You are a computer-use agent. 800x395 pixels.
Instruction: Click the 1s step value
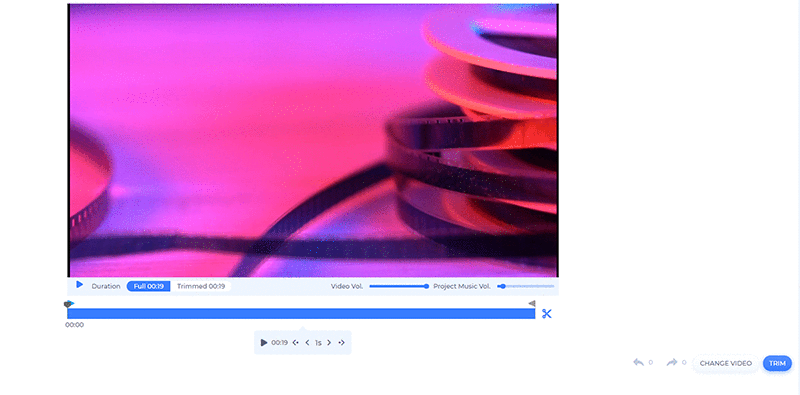(318, 343)
